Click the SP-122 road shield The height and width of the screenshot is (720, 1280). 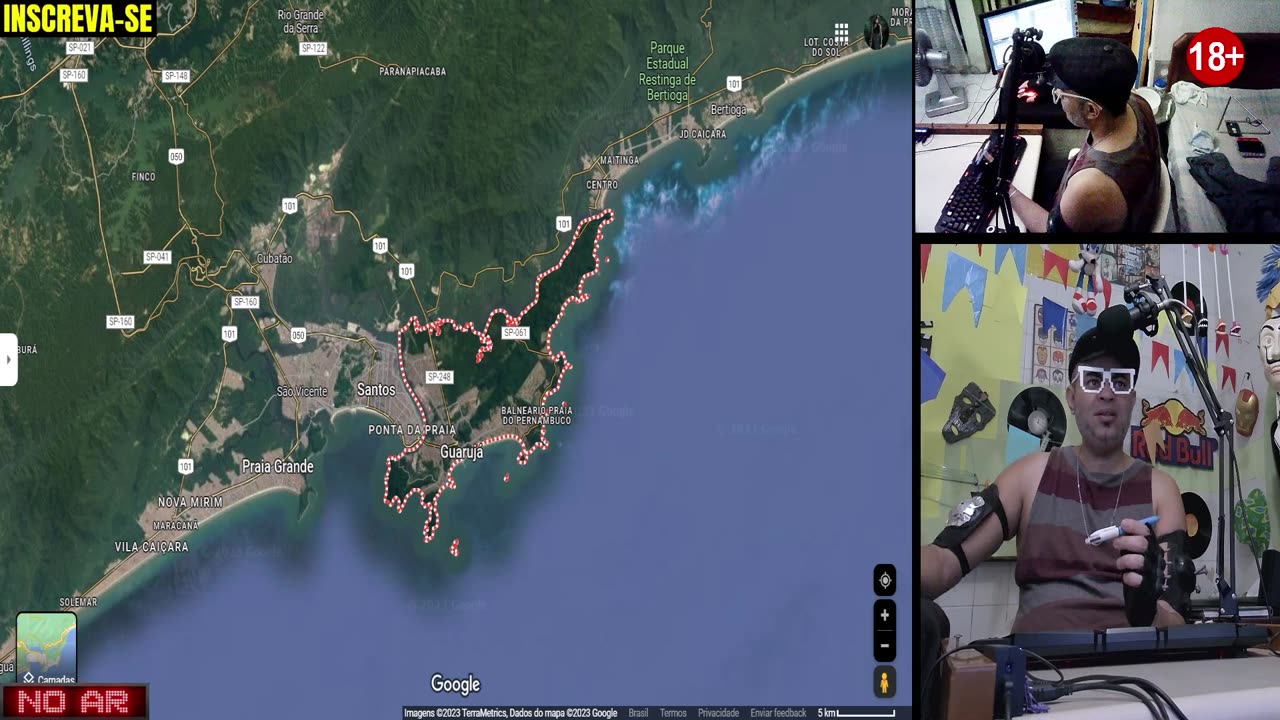313,48
